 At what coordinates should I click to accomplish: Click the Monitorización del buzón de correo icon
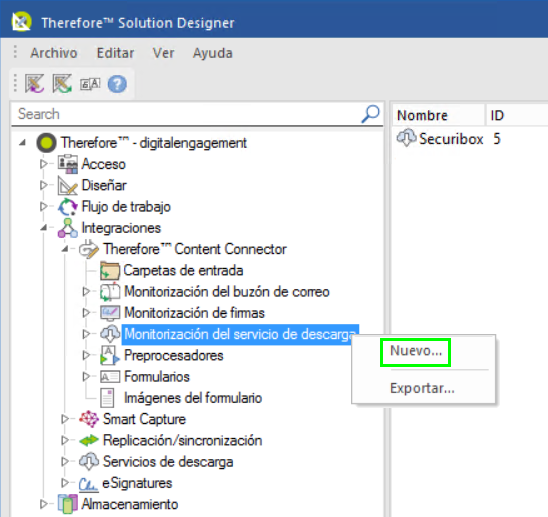(x=110, y=292)
